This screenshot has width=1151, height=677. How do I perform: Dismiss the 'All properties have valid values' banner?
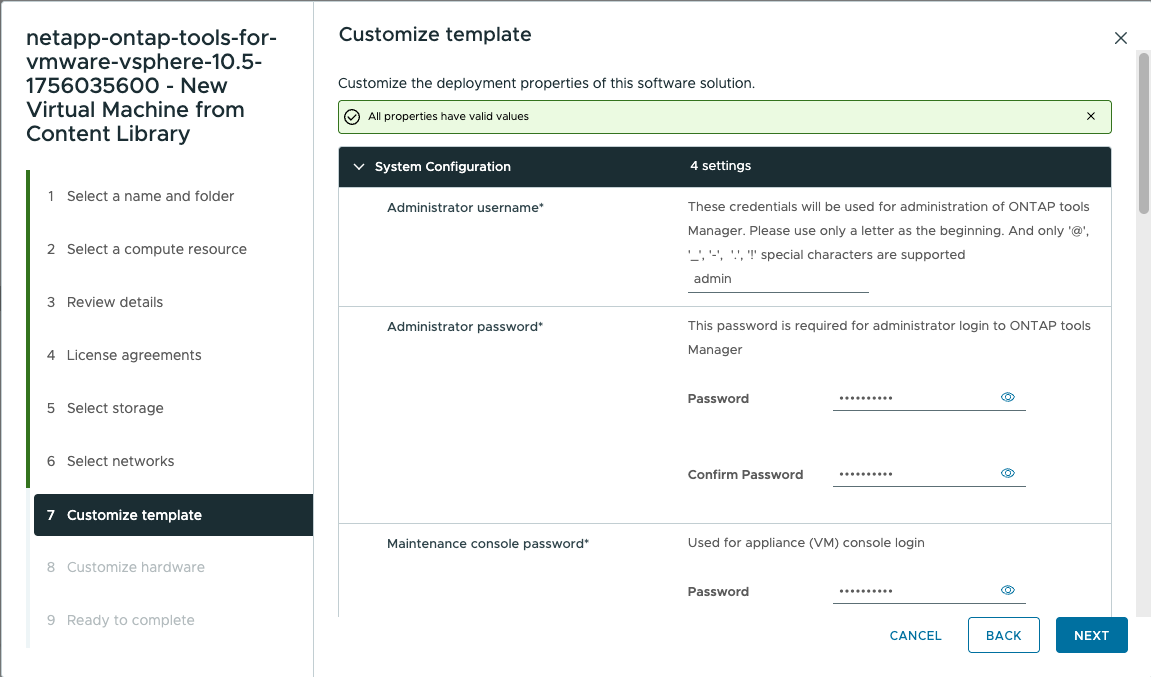[x=1090, y=116]
